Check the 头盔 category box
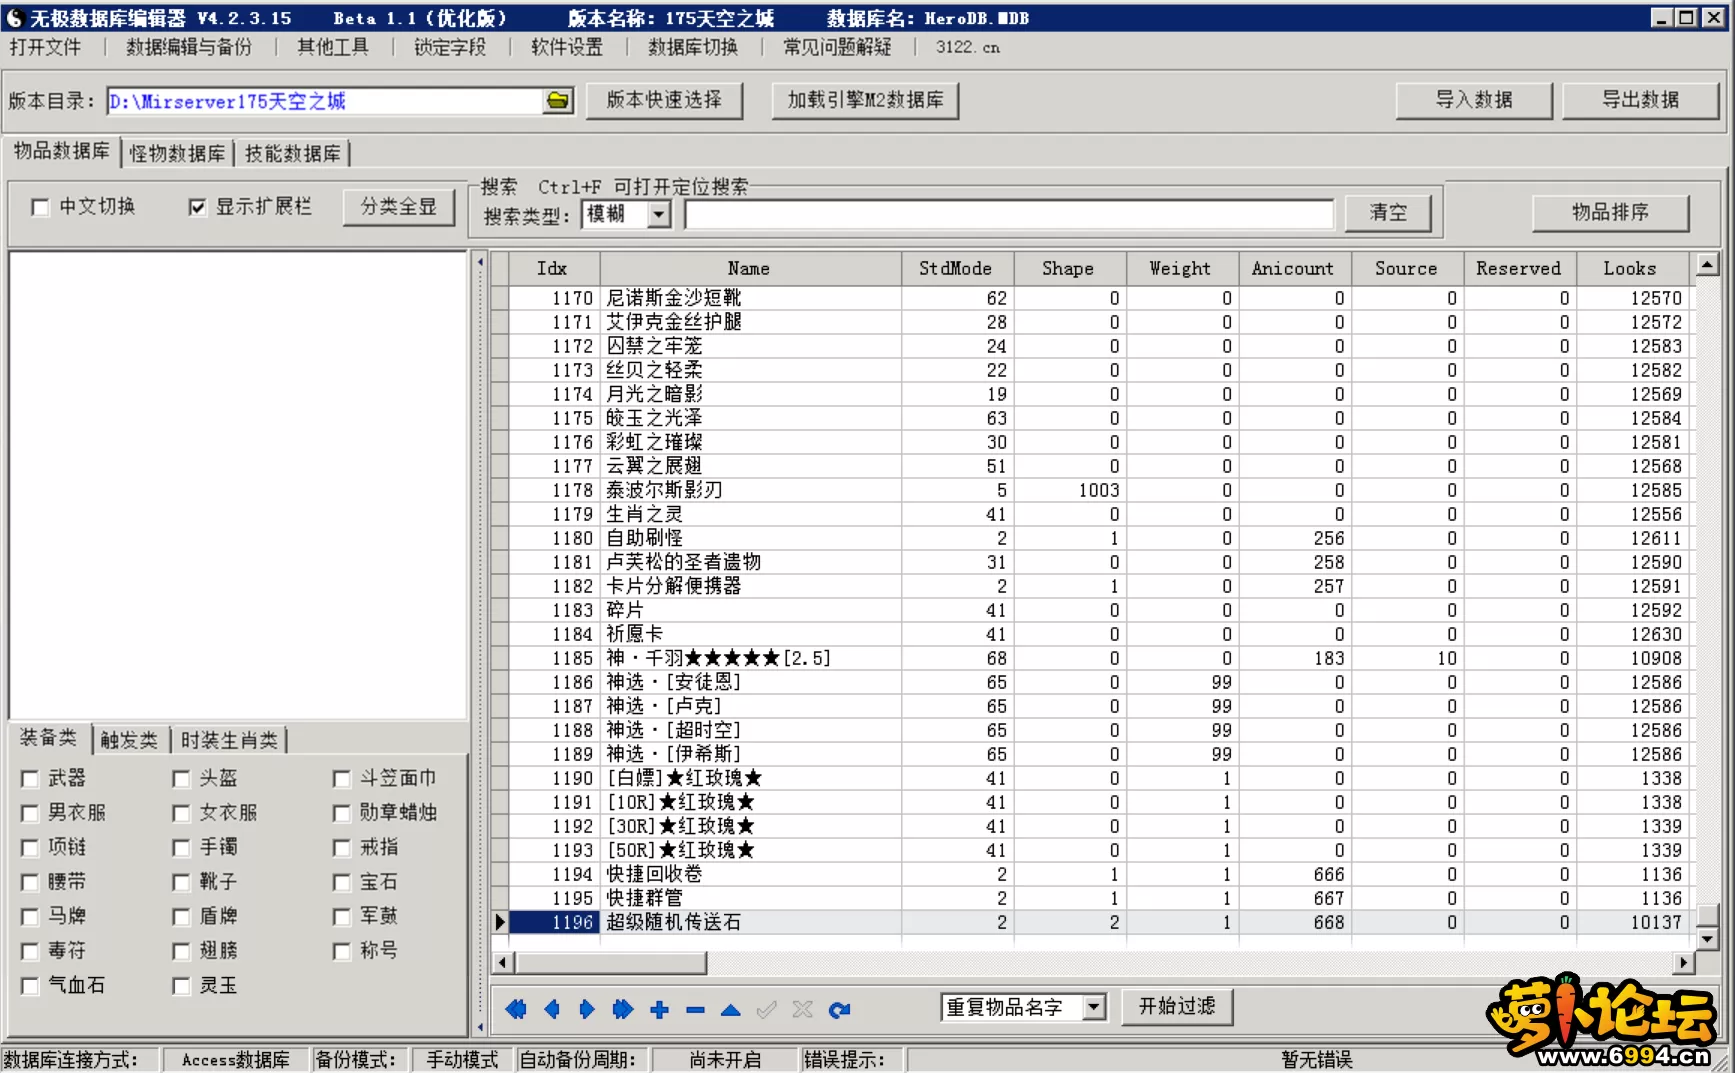This screenshot has height=1073, width=1735. [181, 778]
